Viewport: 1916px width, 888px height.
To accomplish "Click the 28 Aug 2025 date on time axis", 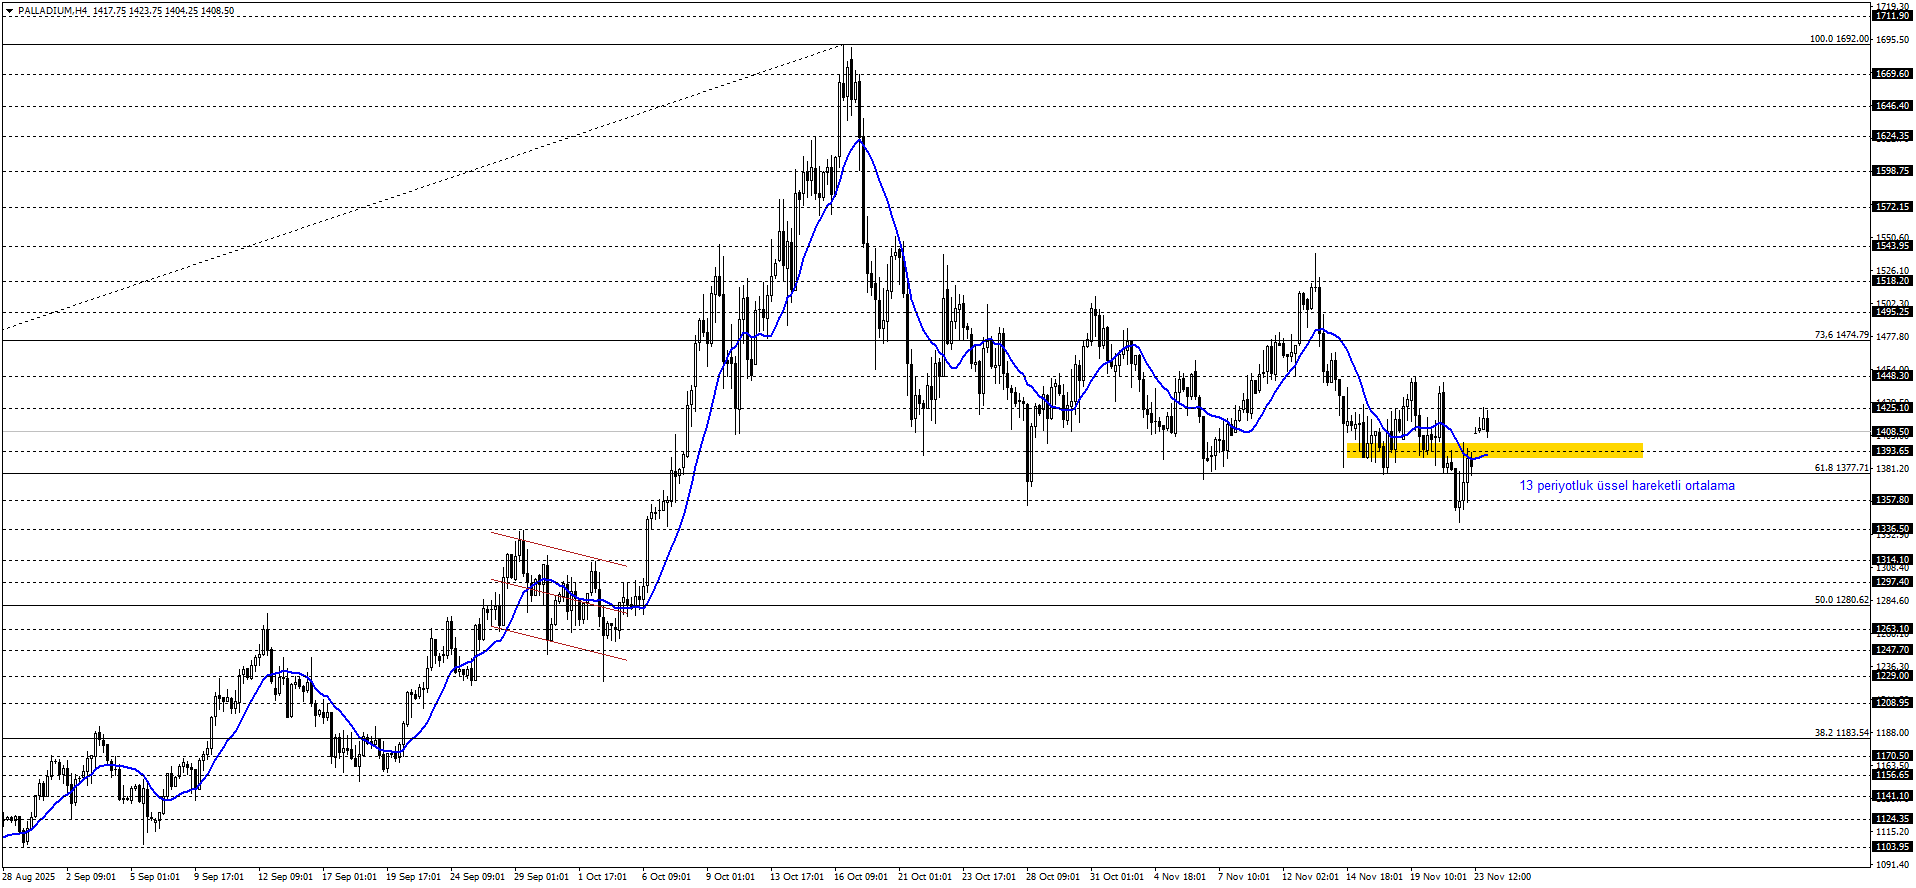I will tap(29, 877).
